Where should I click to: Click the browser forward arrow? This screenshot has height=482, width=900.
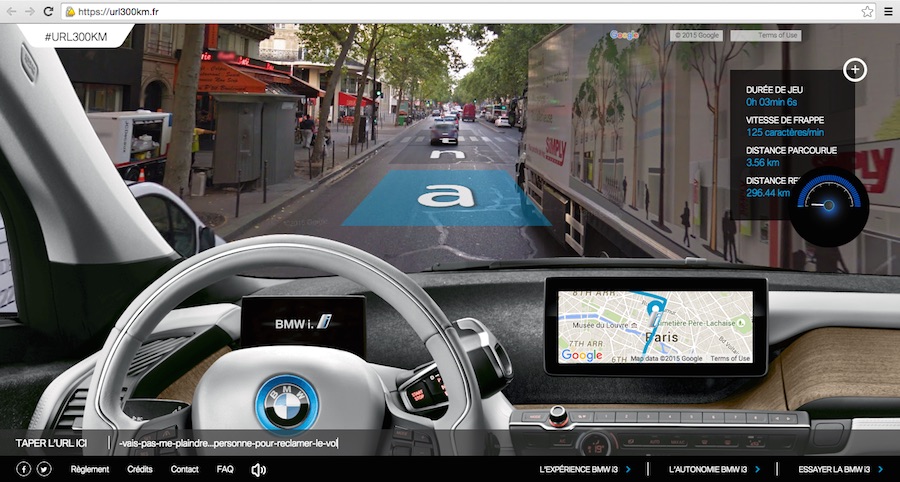click(x=30, y=11)
